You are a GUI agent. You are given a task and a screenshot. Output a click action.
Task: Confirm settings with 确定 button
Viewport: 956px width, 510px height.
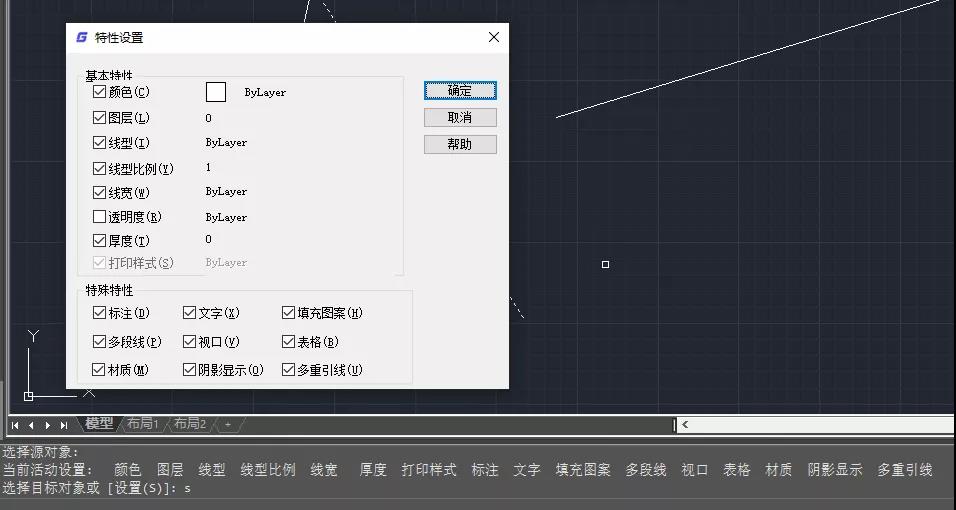460,91
